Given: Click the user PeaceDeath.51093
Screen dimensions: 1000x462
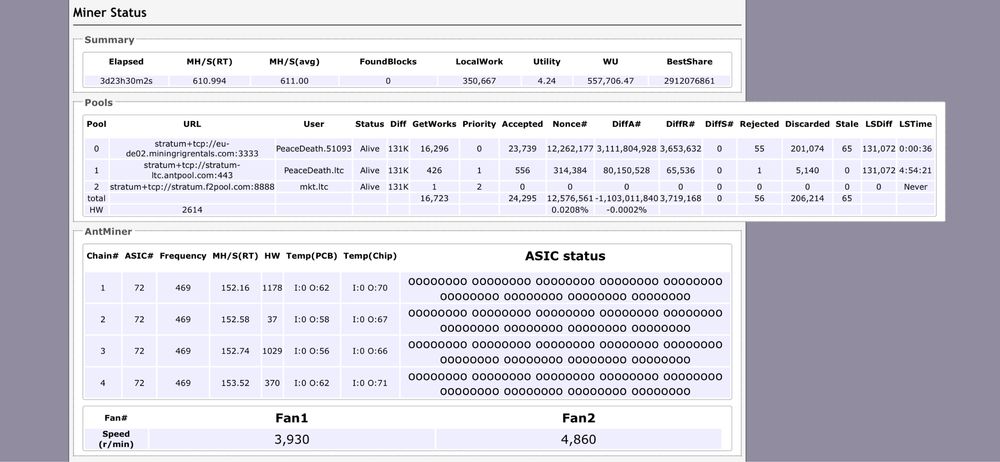Looking at the screenshot, I should point(314,149).
